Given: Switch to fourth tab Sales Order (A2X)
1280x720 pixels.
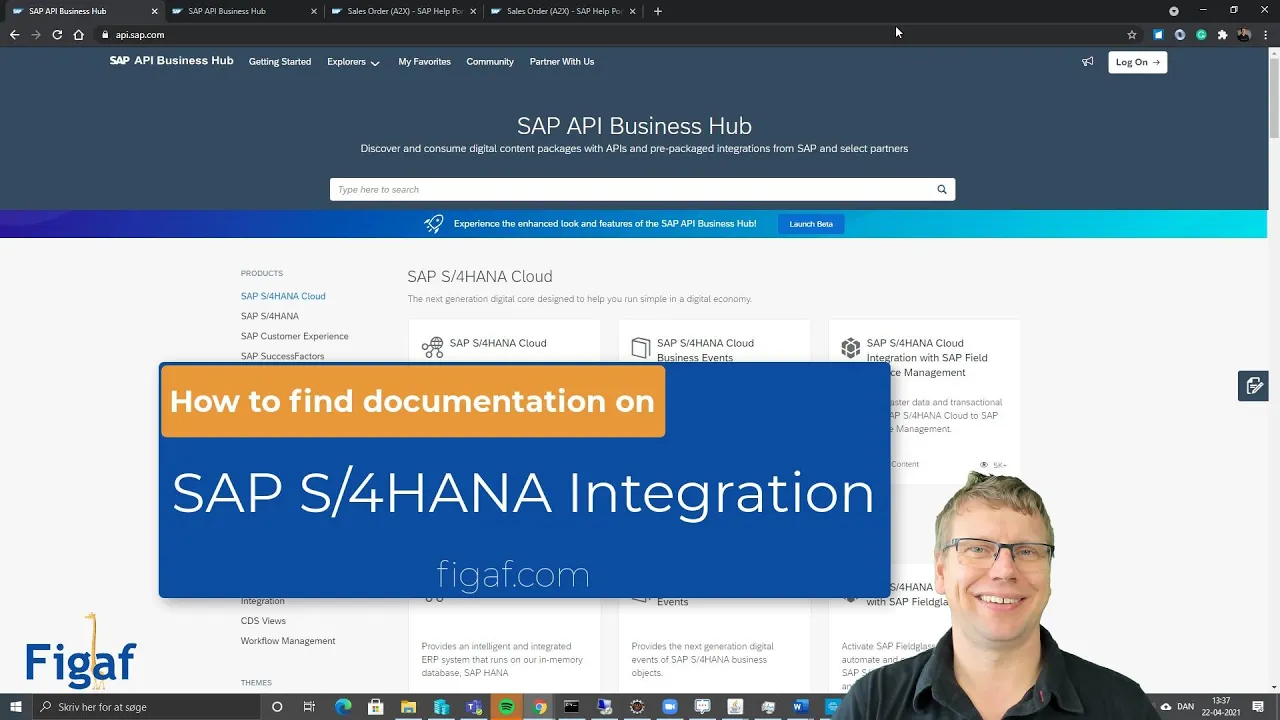Looking at the screenshot, I should 563,11.
